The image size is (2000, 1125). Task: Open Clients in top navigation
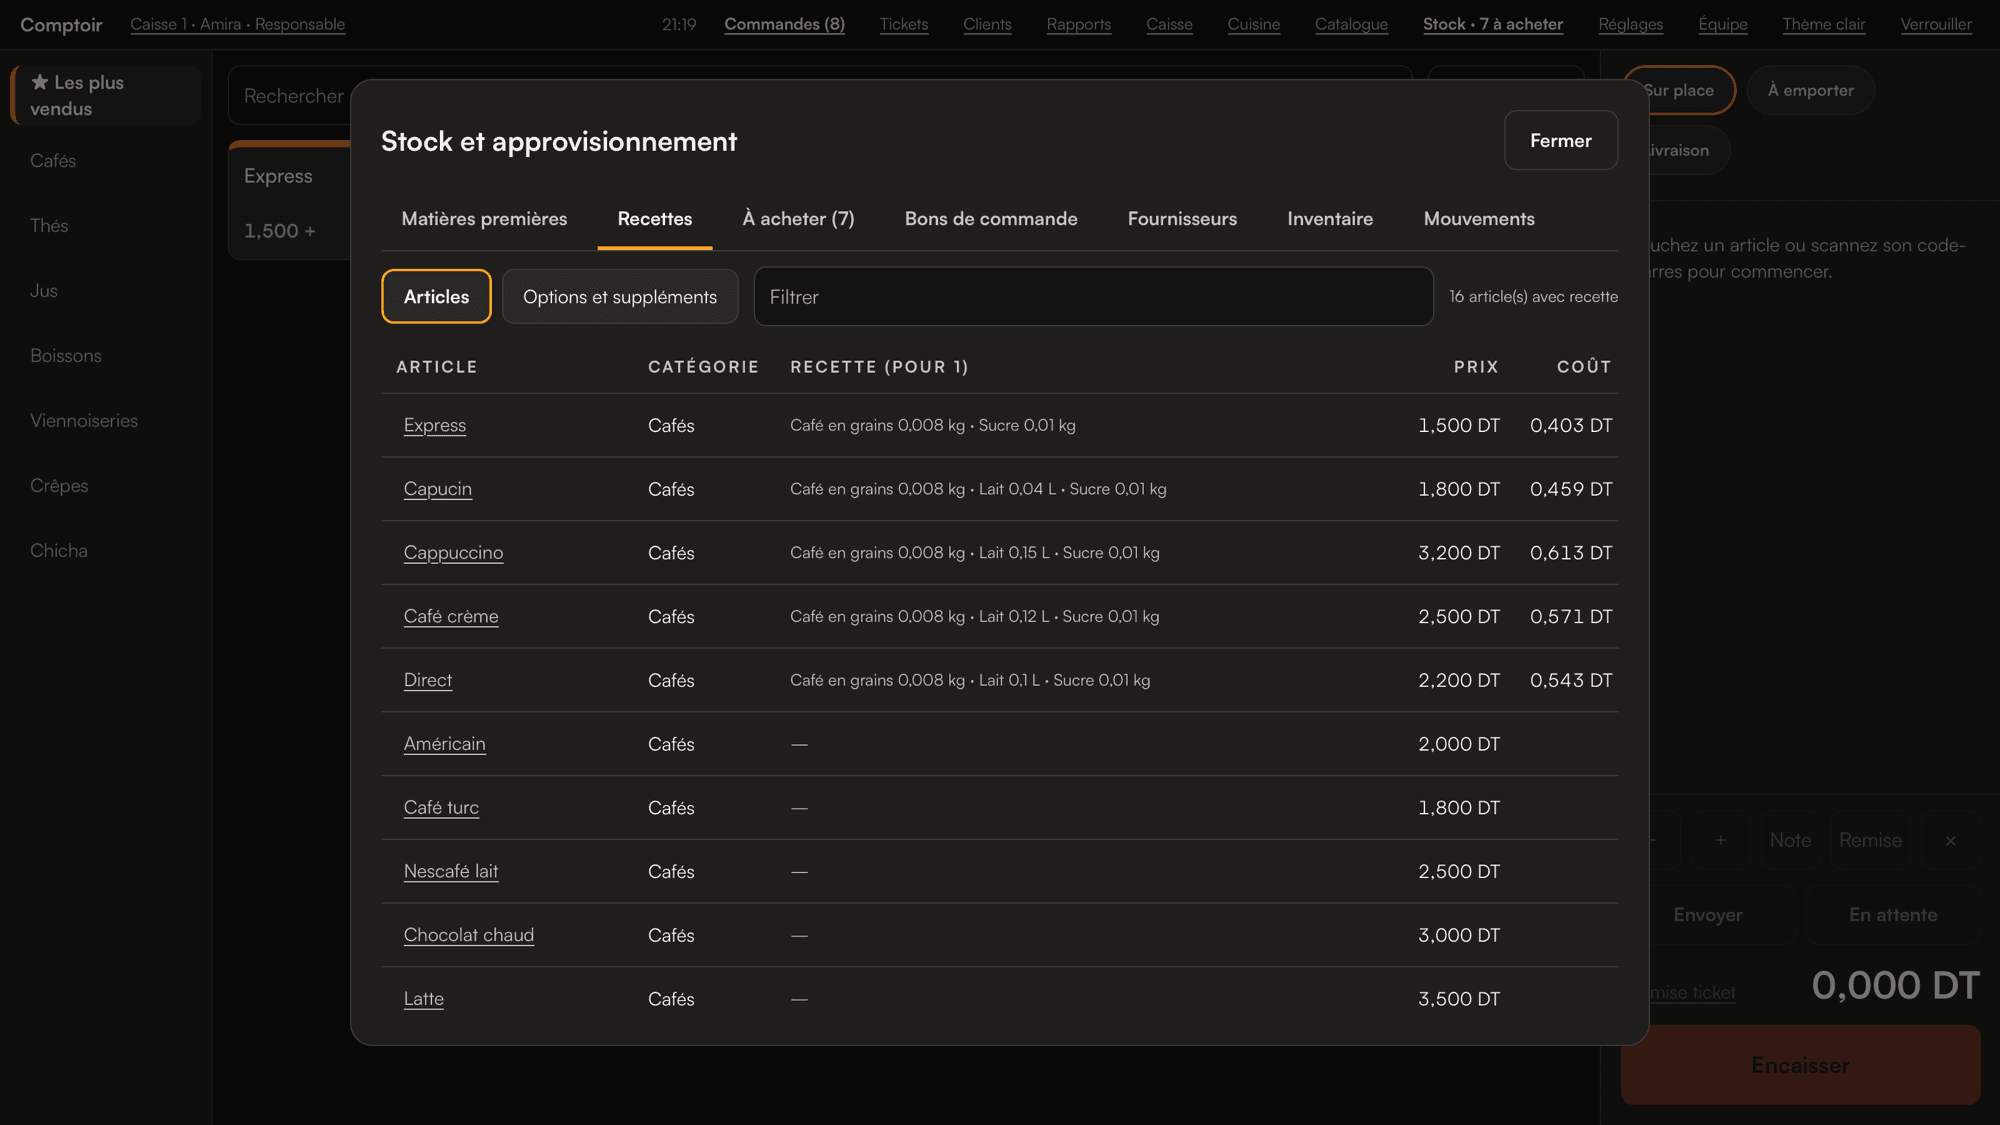(987, 24)
